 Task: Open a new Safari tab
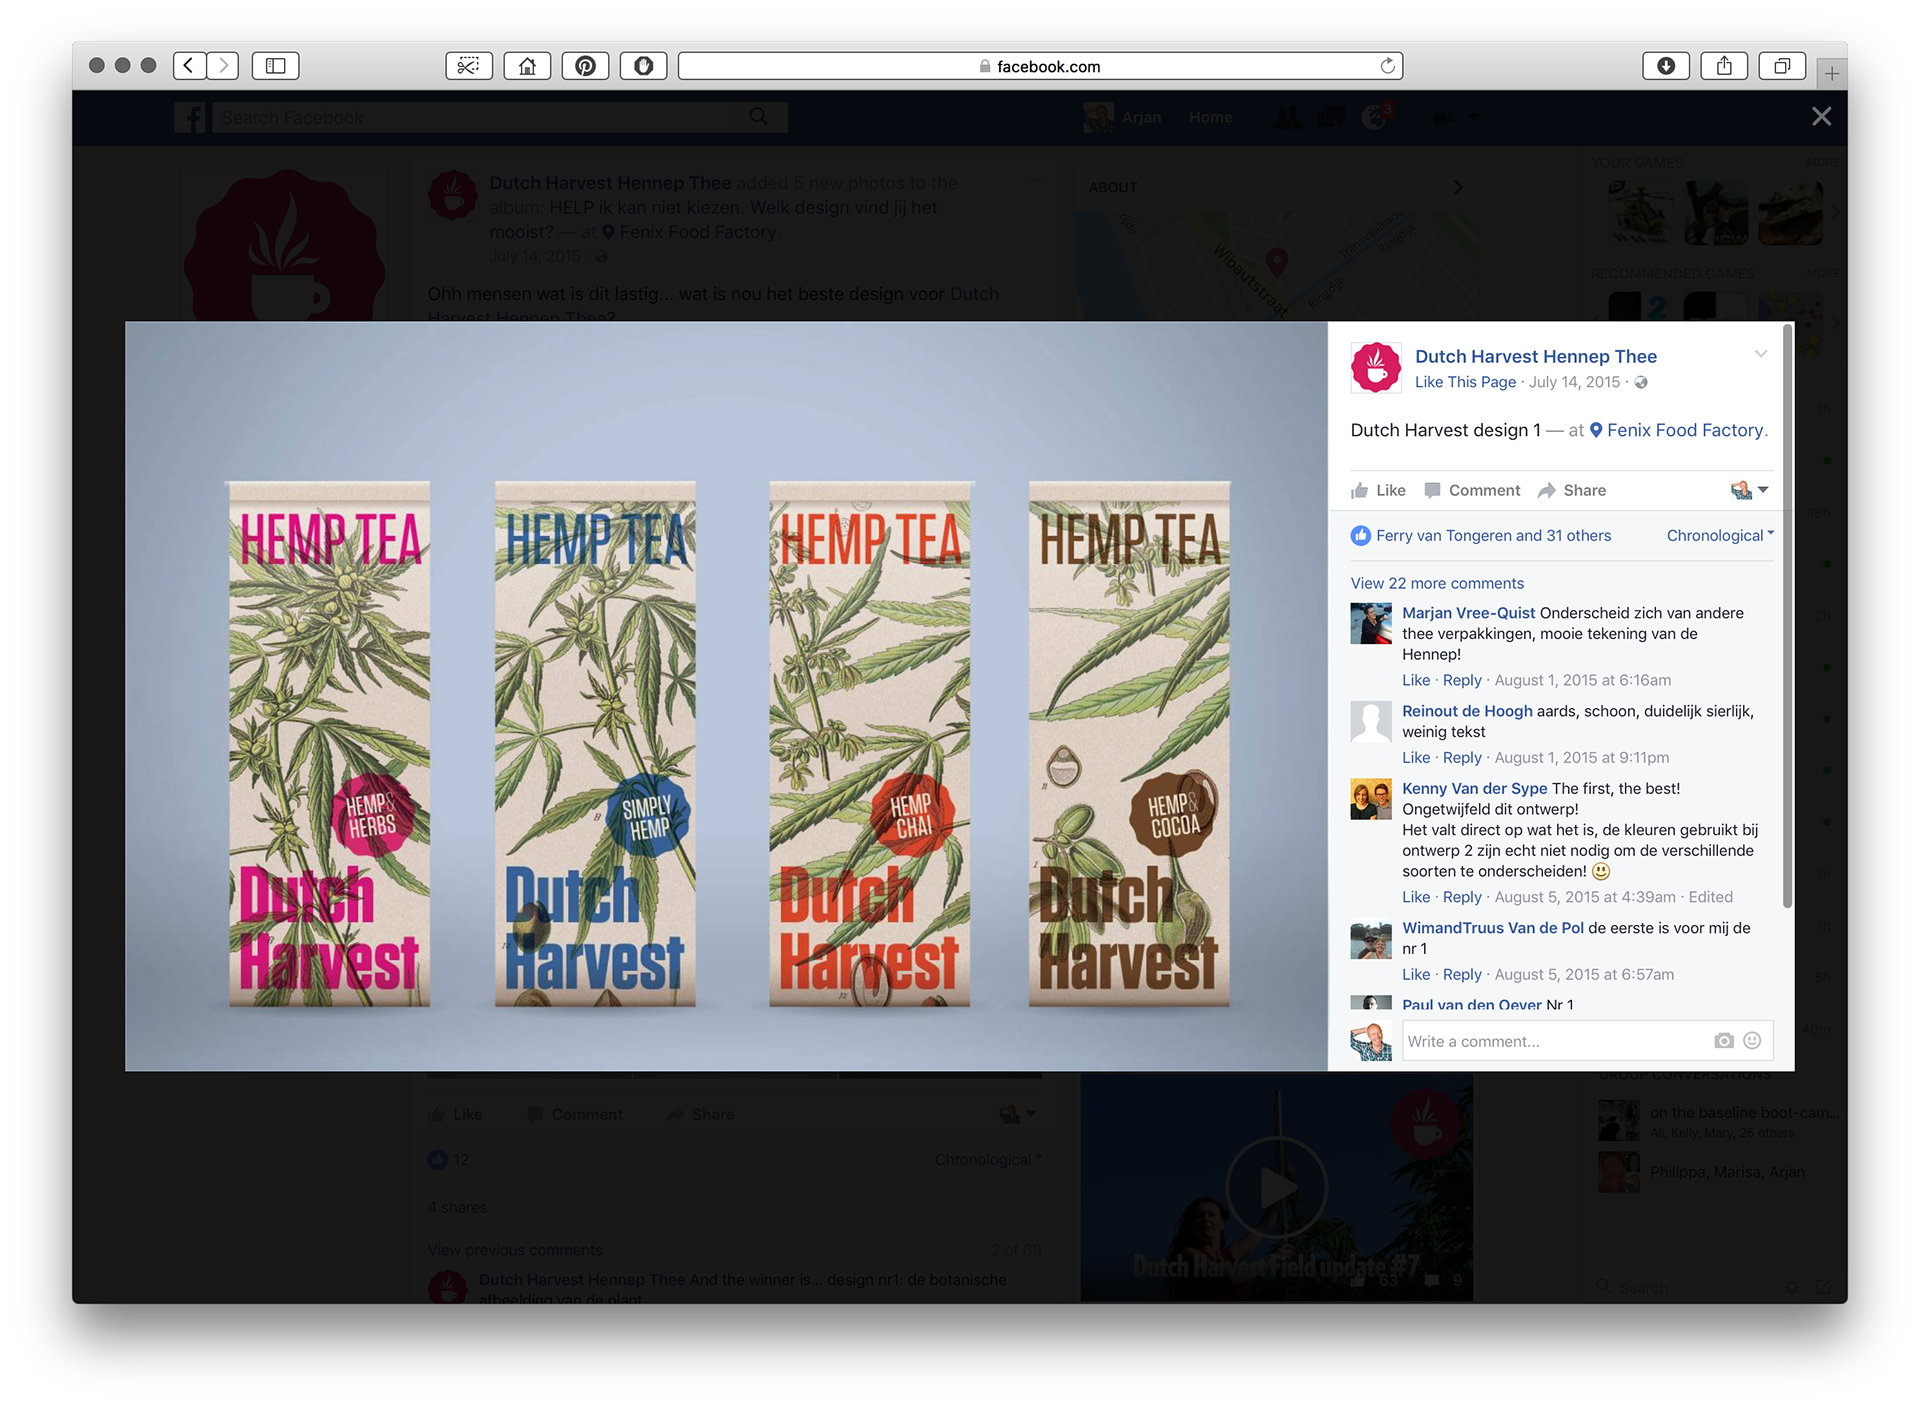point(1831,73)
